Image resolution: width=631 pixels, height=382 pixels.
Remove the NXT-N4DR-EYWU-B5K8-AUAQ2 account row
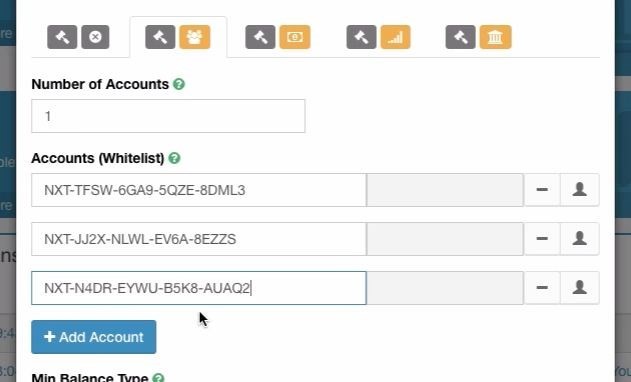(x=542, y=288)
